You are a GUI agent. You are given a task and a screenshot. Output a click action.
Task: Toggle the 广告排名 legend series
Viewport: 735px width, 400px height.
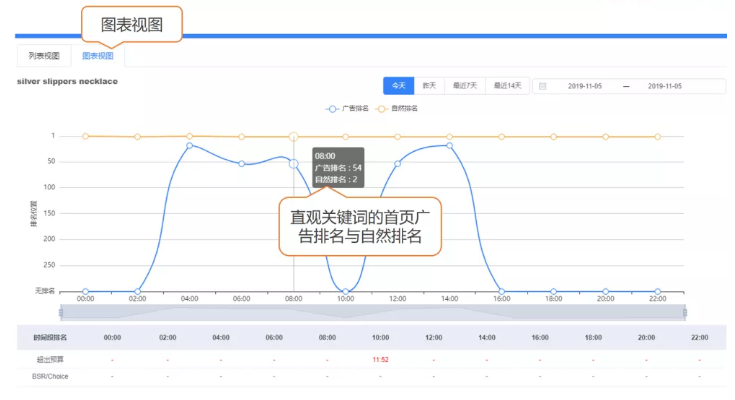pyautogui.click(x=347, y=109)
